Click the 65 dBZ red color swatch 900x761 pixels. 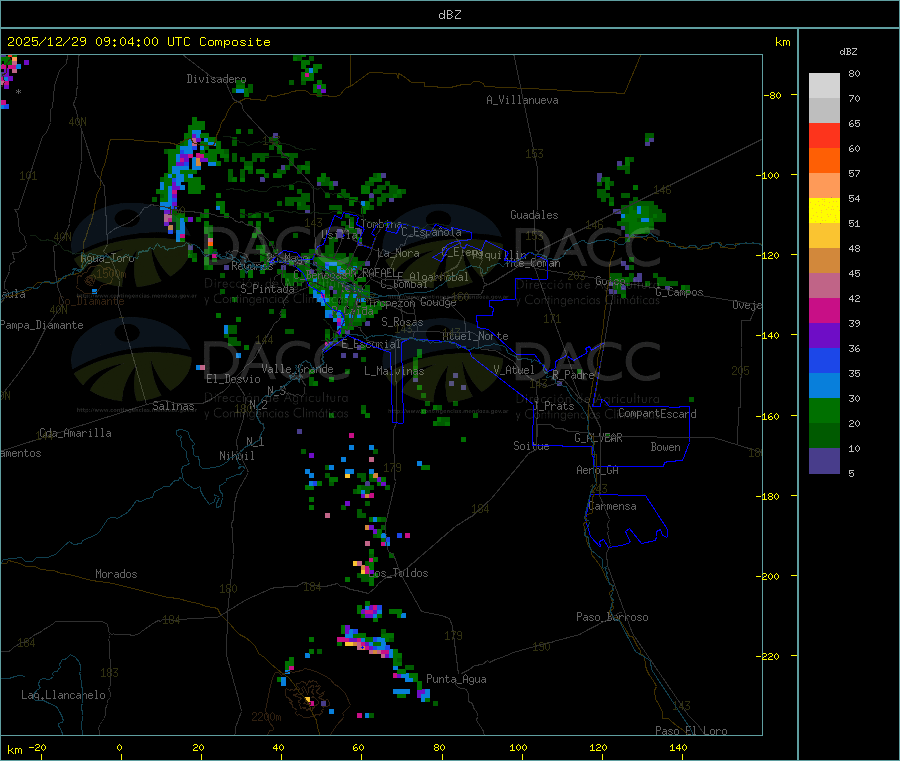[x=824, y=135]
